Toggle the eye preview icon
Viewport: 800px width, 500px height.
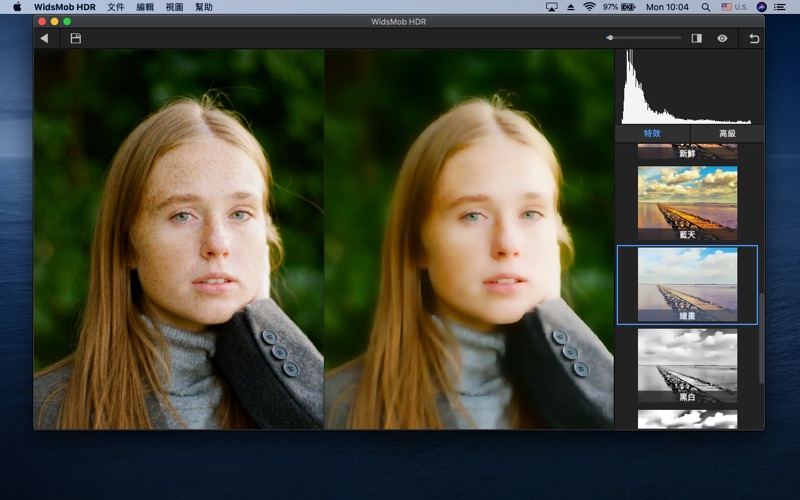pyautogui.click(x=722, y=38)
